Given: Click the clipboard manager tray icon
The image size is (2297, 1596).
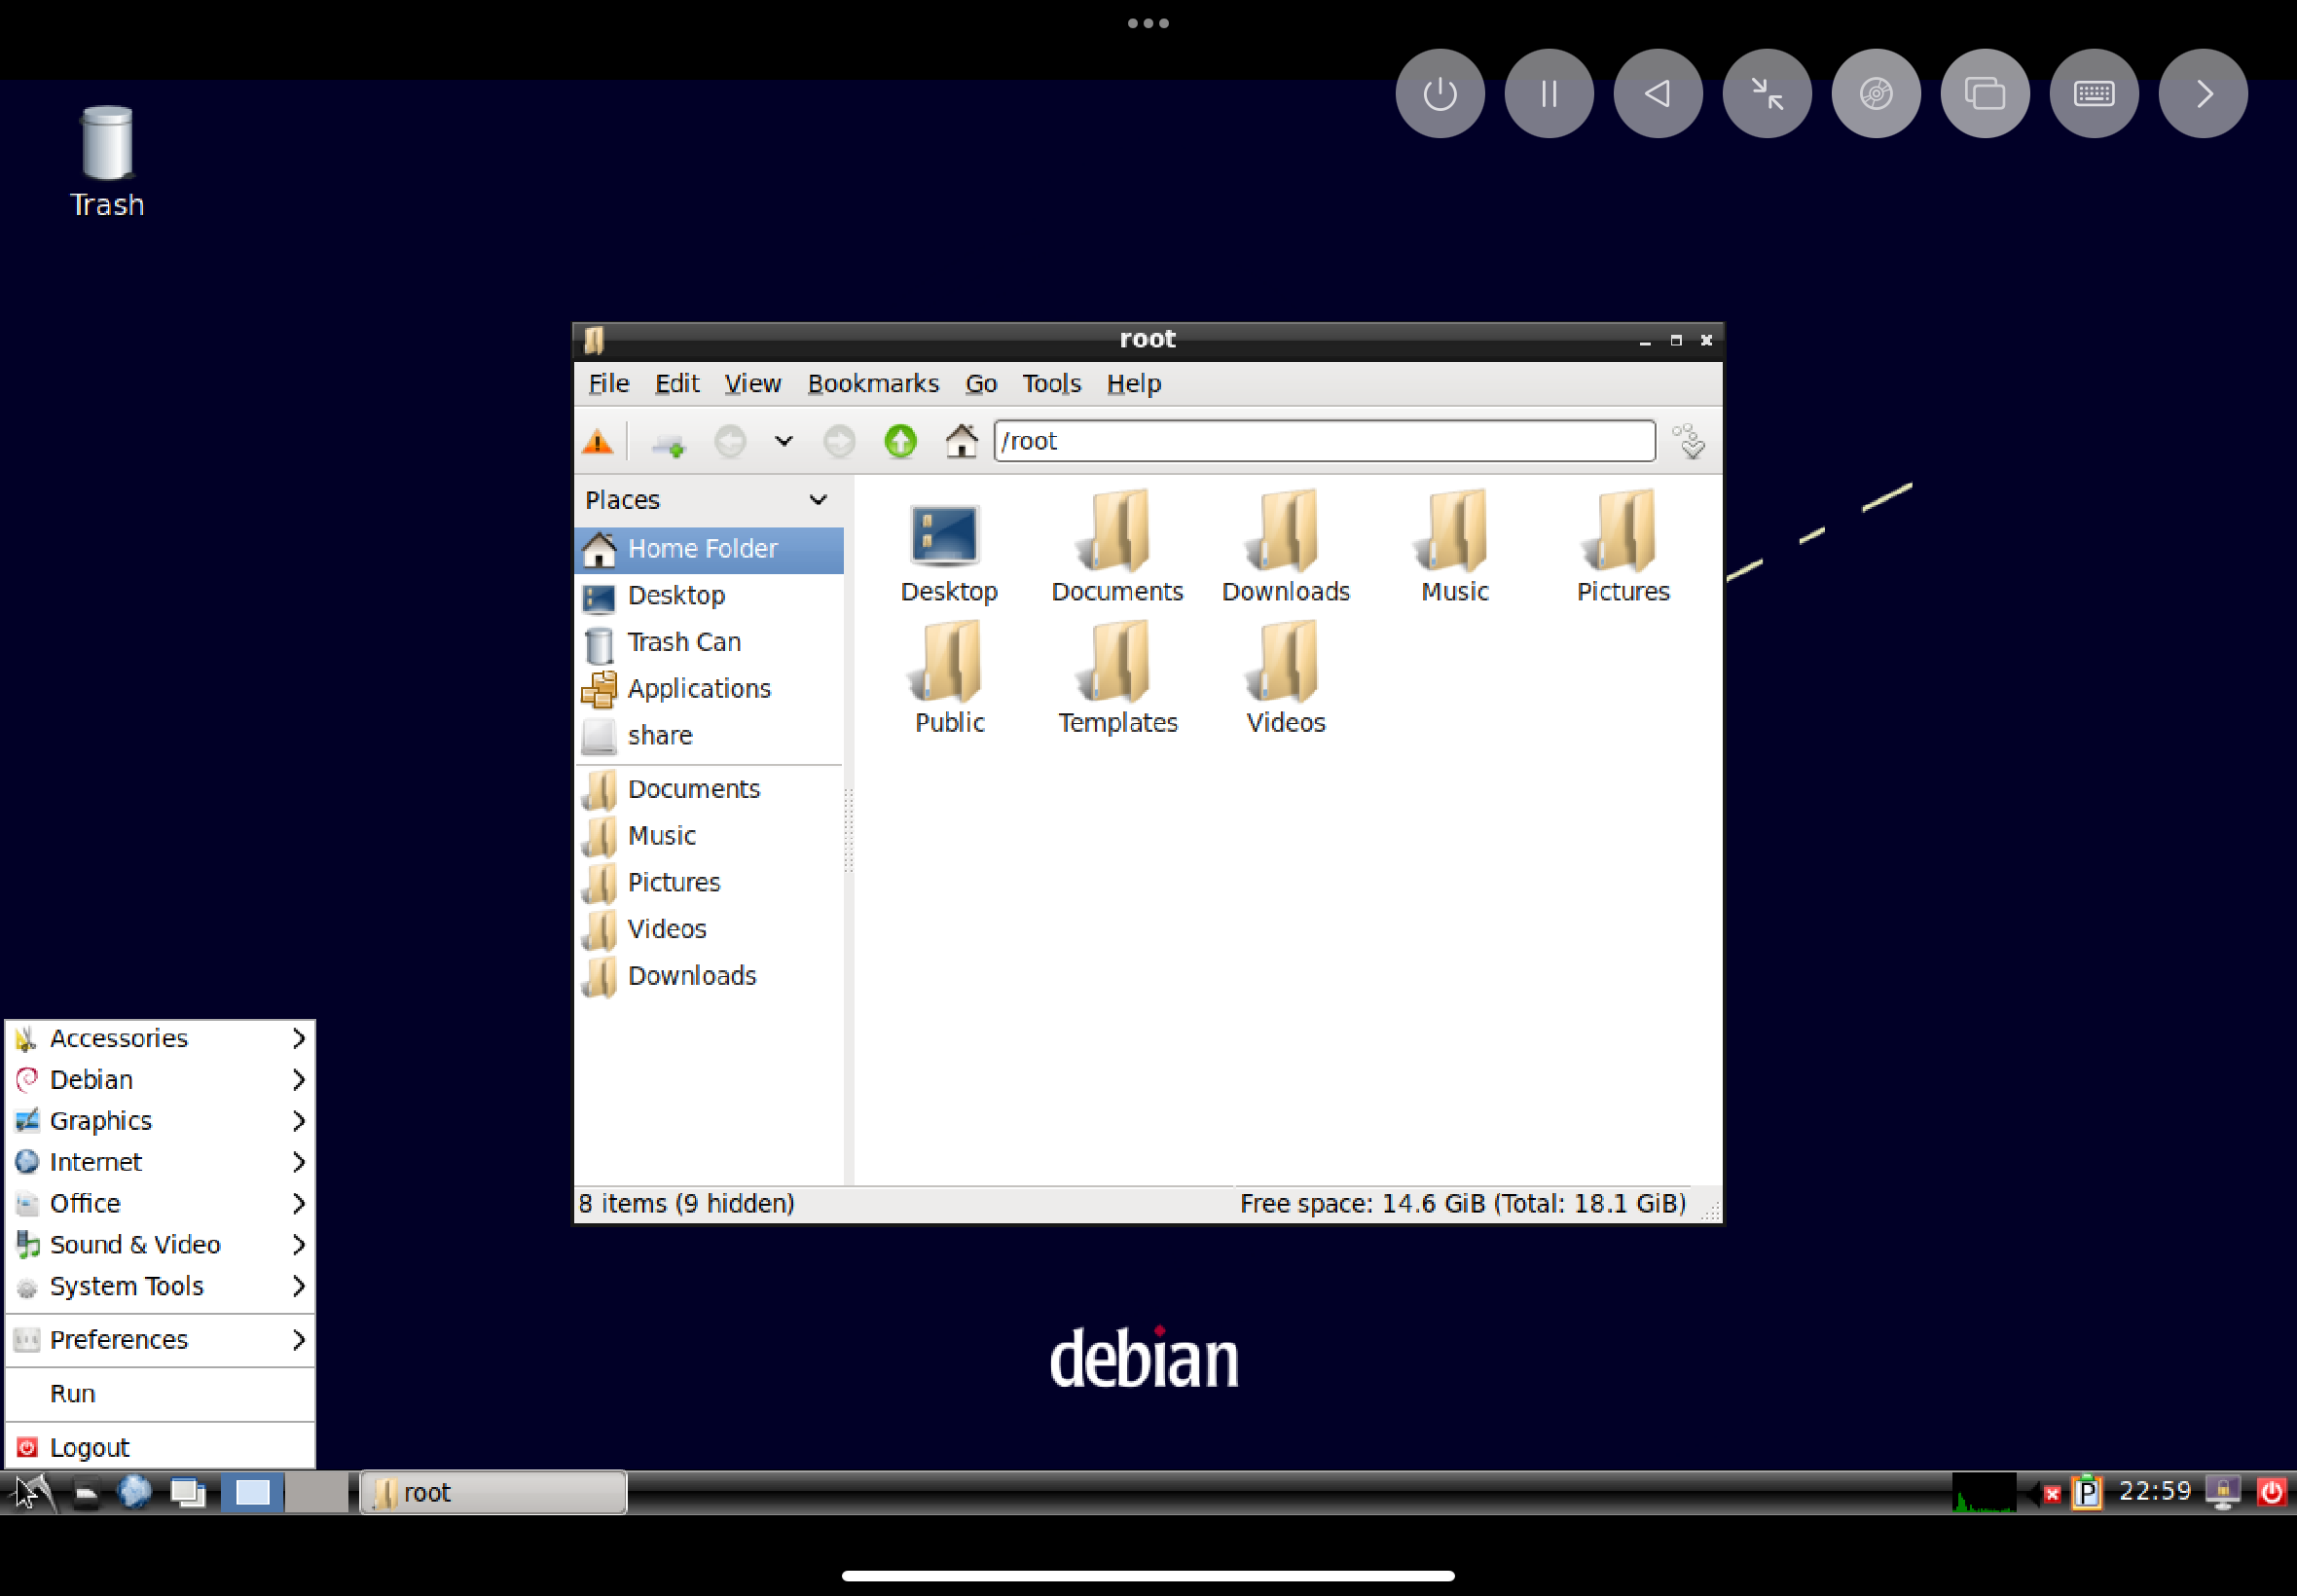Looking at the screenshot, I should click(x=2087, y=1493).
